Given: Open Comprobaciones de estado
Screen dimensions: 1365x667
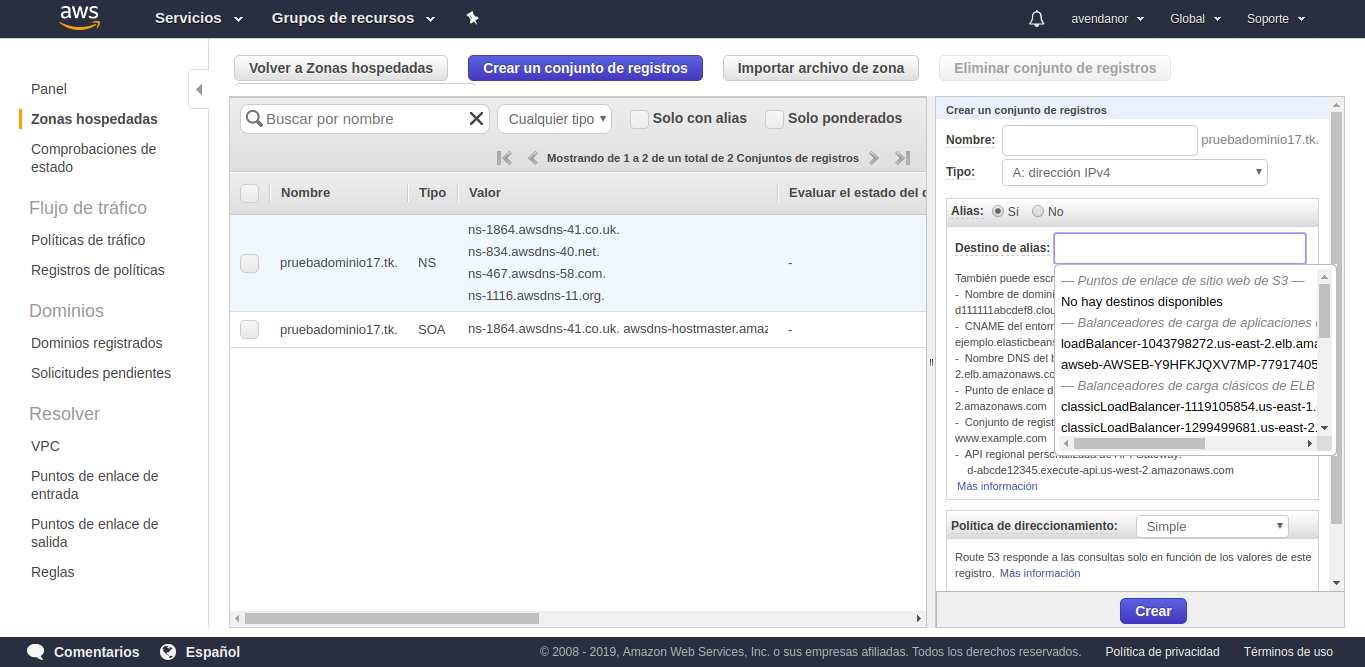Looking at the screenshot, I should 94,158.
